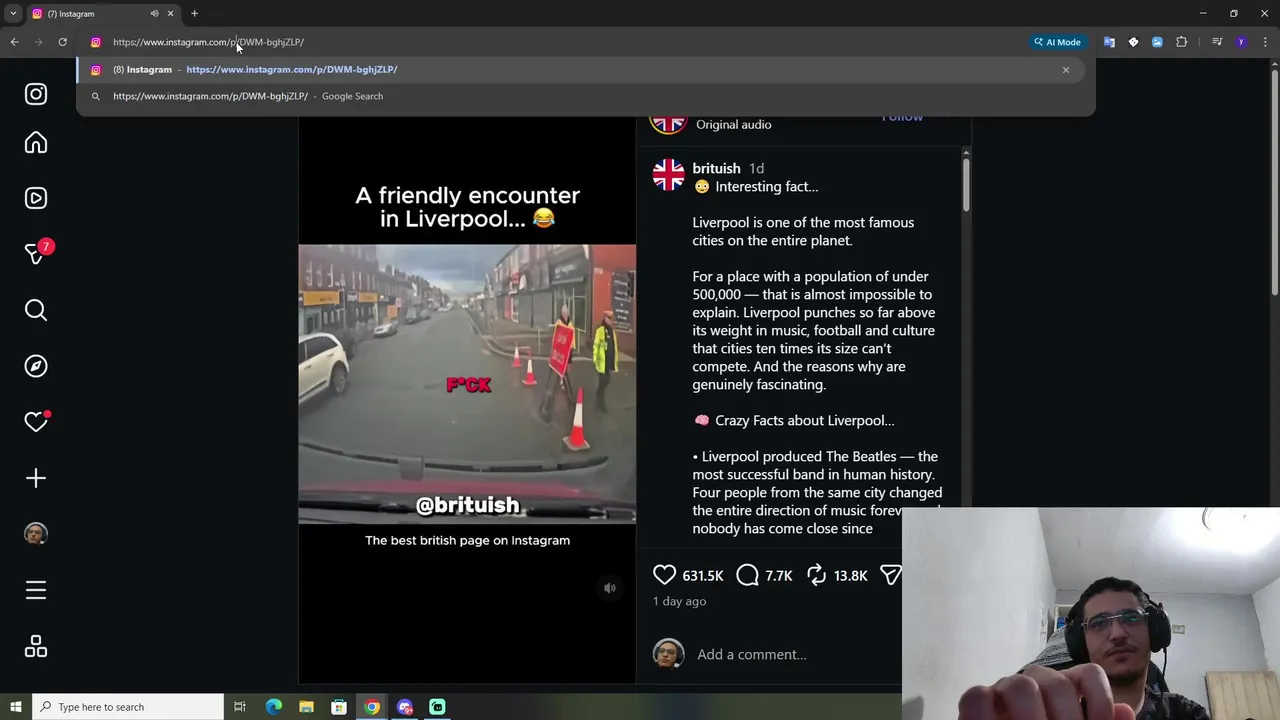Open the Chrome profile avatar Y
1280x720 pixels.
(x=1241, y=42)
